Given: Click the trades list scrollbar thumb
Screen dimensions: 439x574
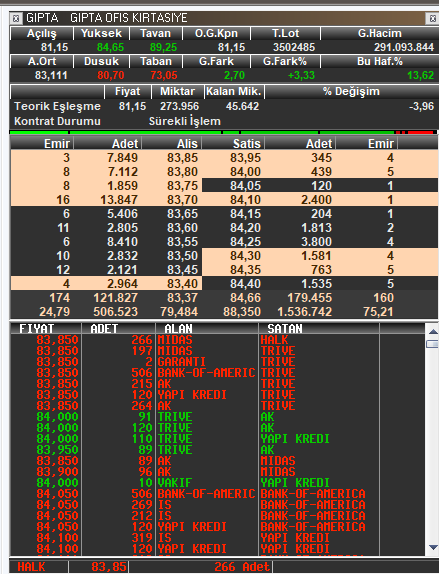Looking at the screenshot, I should [433, 344].
